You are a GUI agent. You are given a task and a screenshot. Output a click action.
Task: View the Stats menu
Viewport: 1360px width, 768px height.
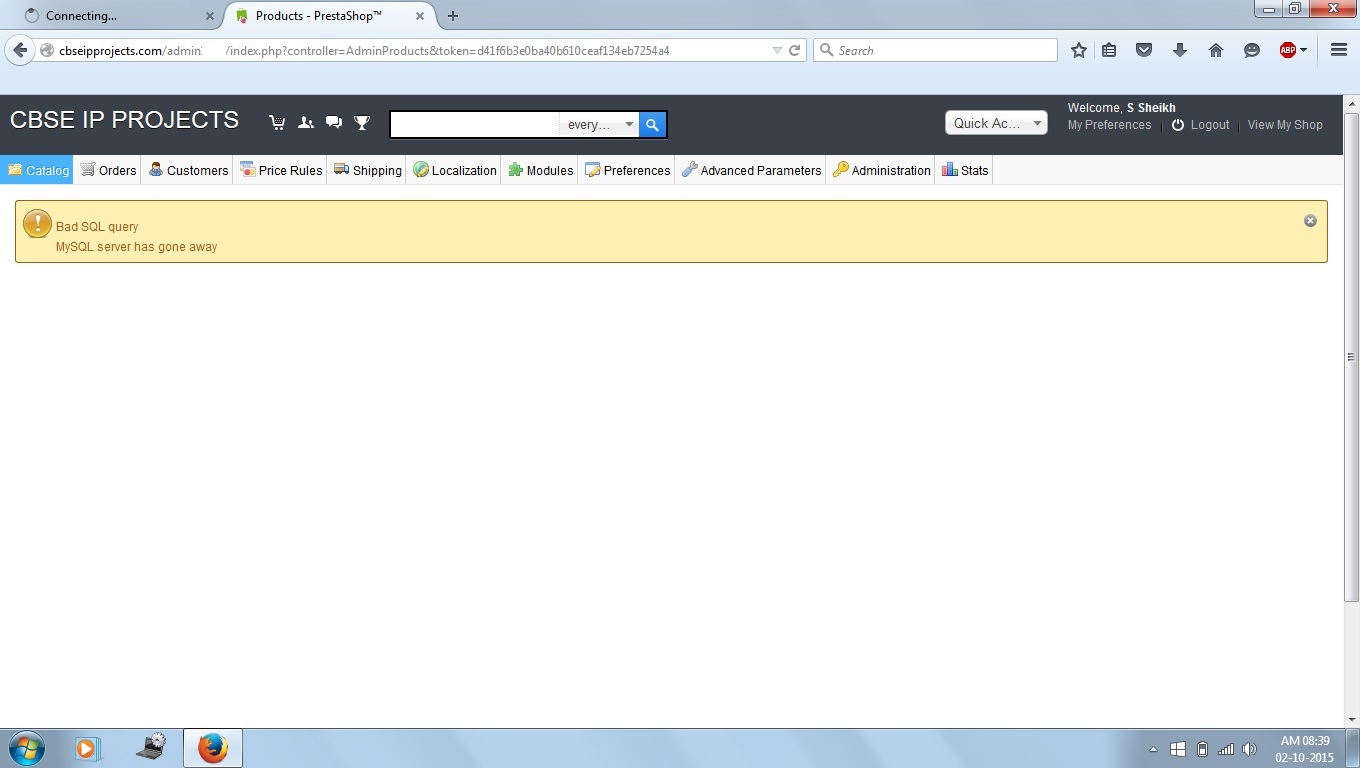coord(964,170)
